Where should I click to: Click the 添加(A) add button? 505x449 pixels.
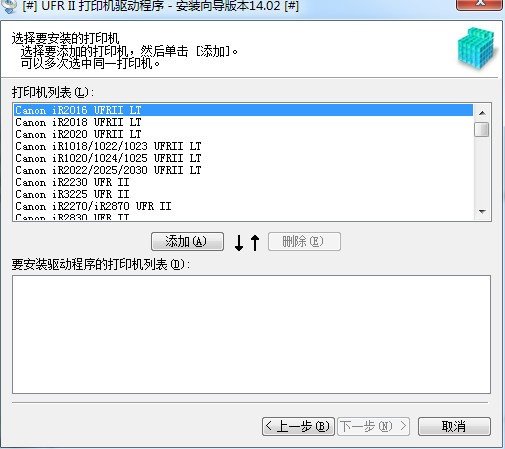click(x=187, y=241)
